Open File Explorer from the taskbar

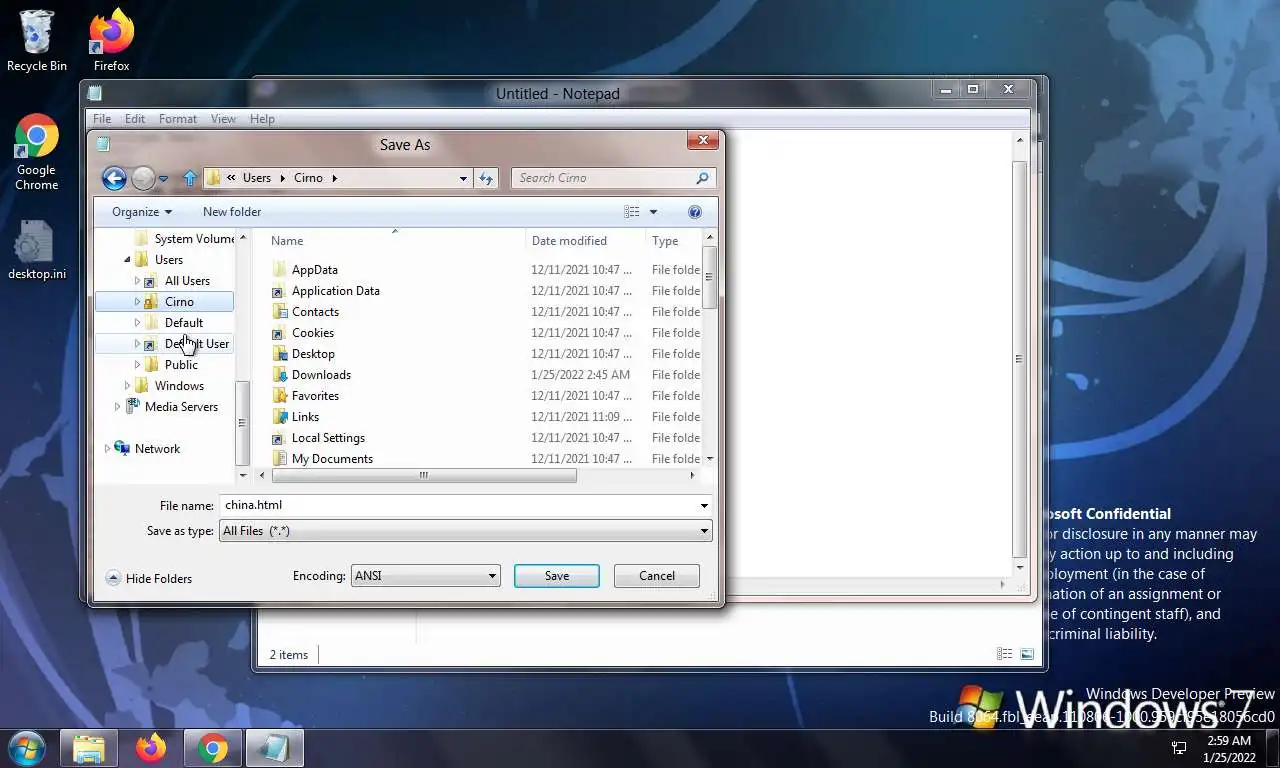(x=89, y=748)
